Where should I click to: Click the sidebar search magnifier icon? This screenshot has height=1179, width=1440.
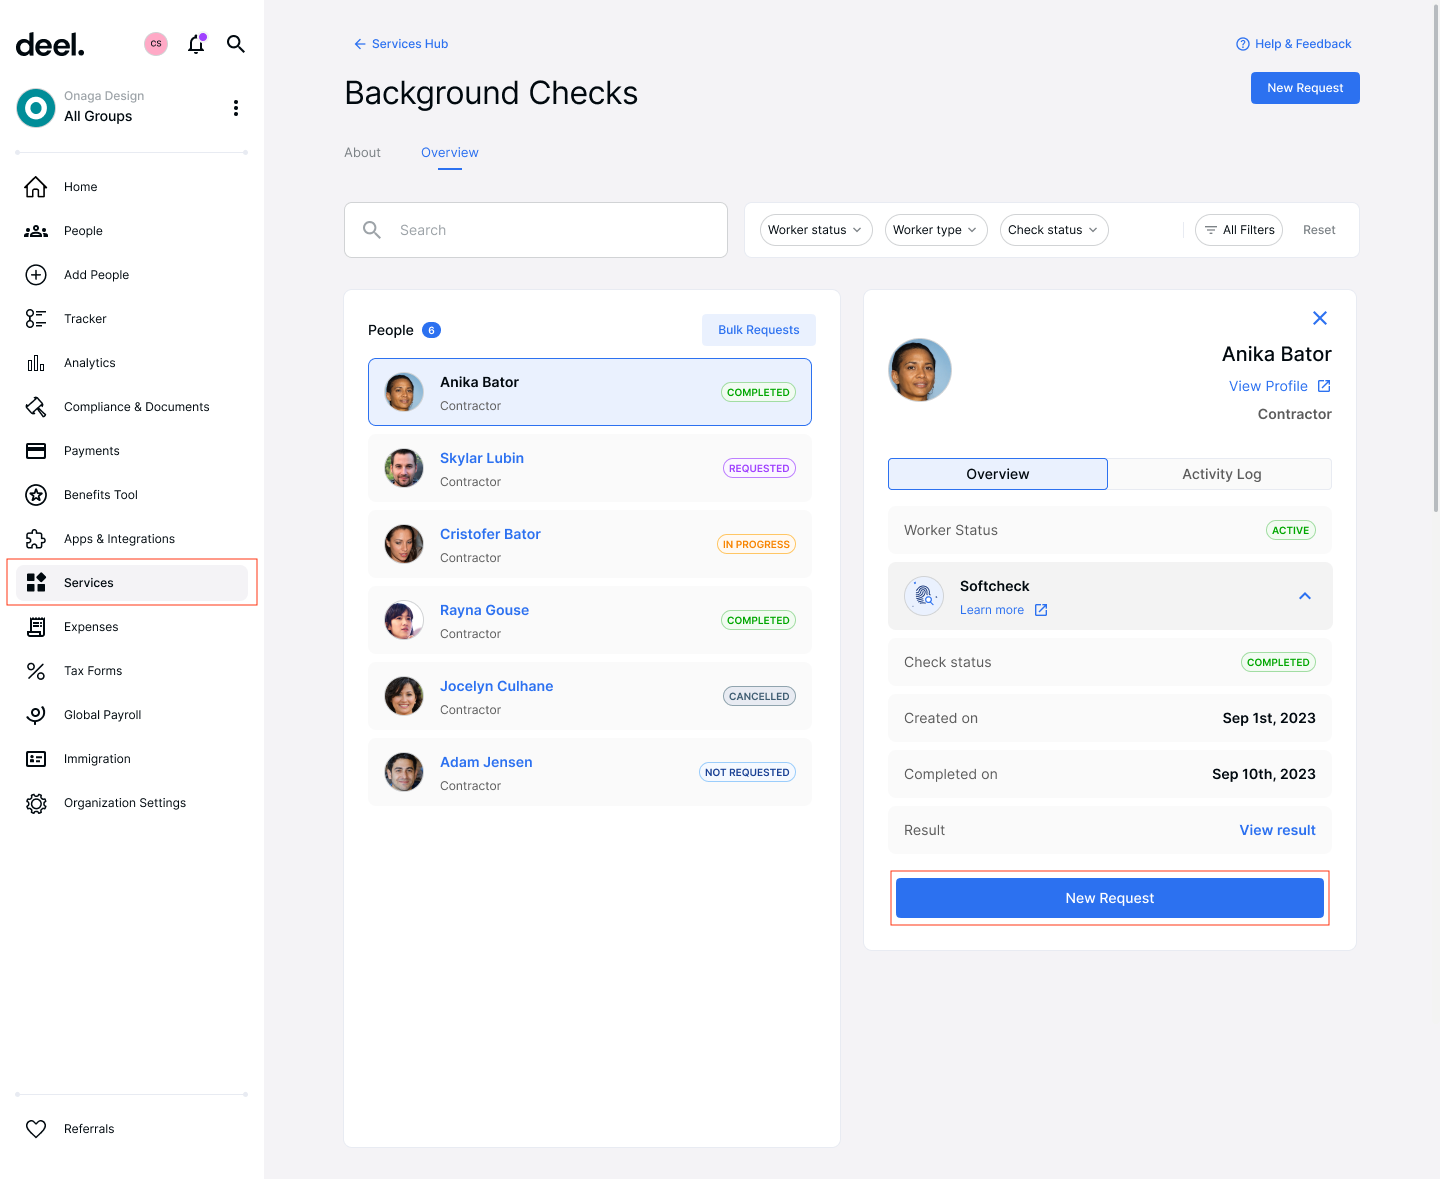pyautogui.click(x=236, y=44)
